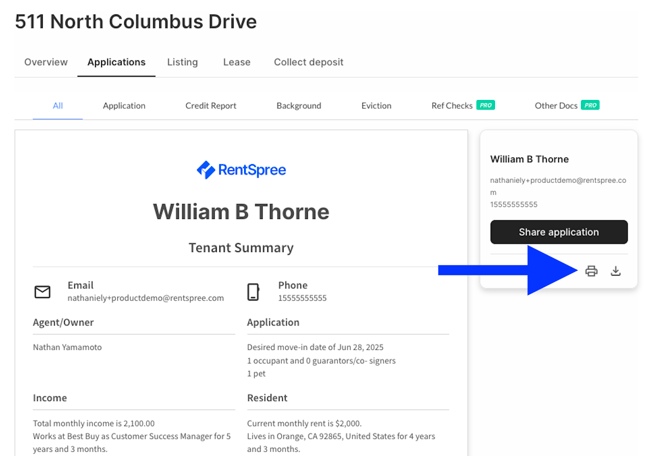The height and width of the screenshot is (456, 670).
Task: Select the Applications tab
Action: point(116,62)
